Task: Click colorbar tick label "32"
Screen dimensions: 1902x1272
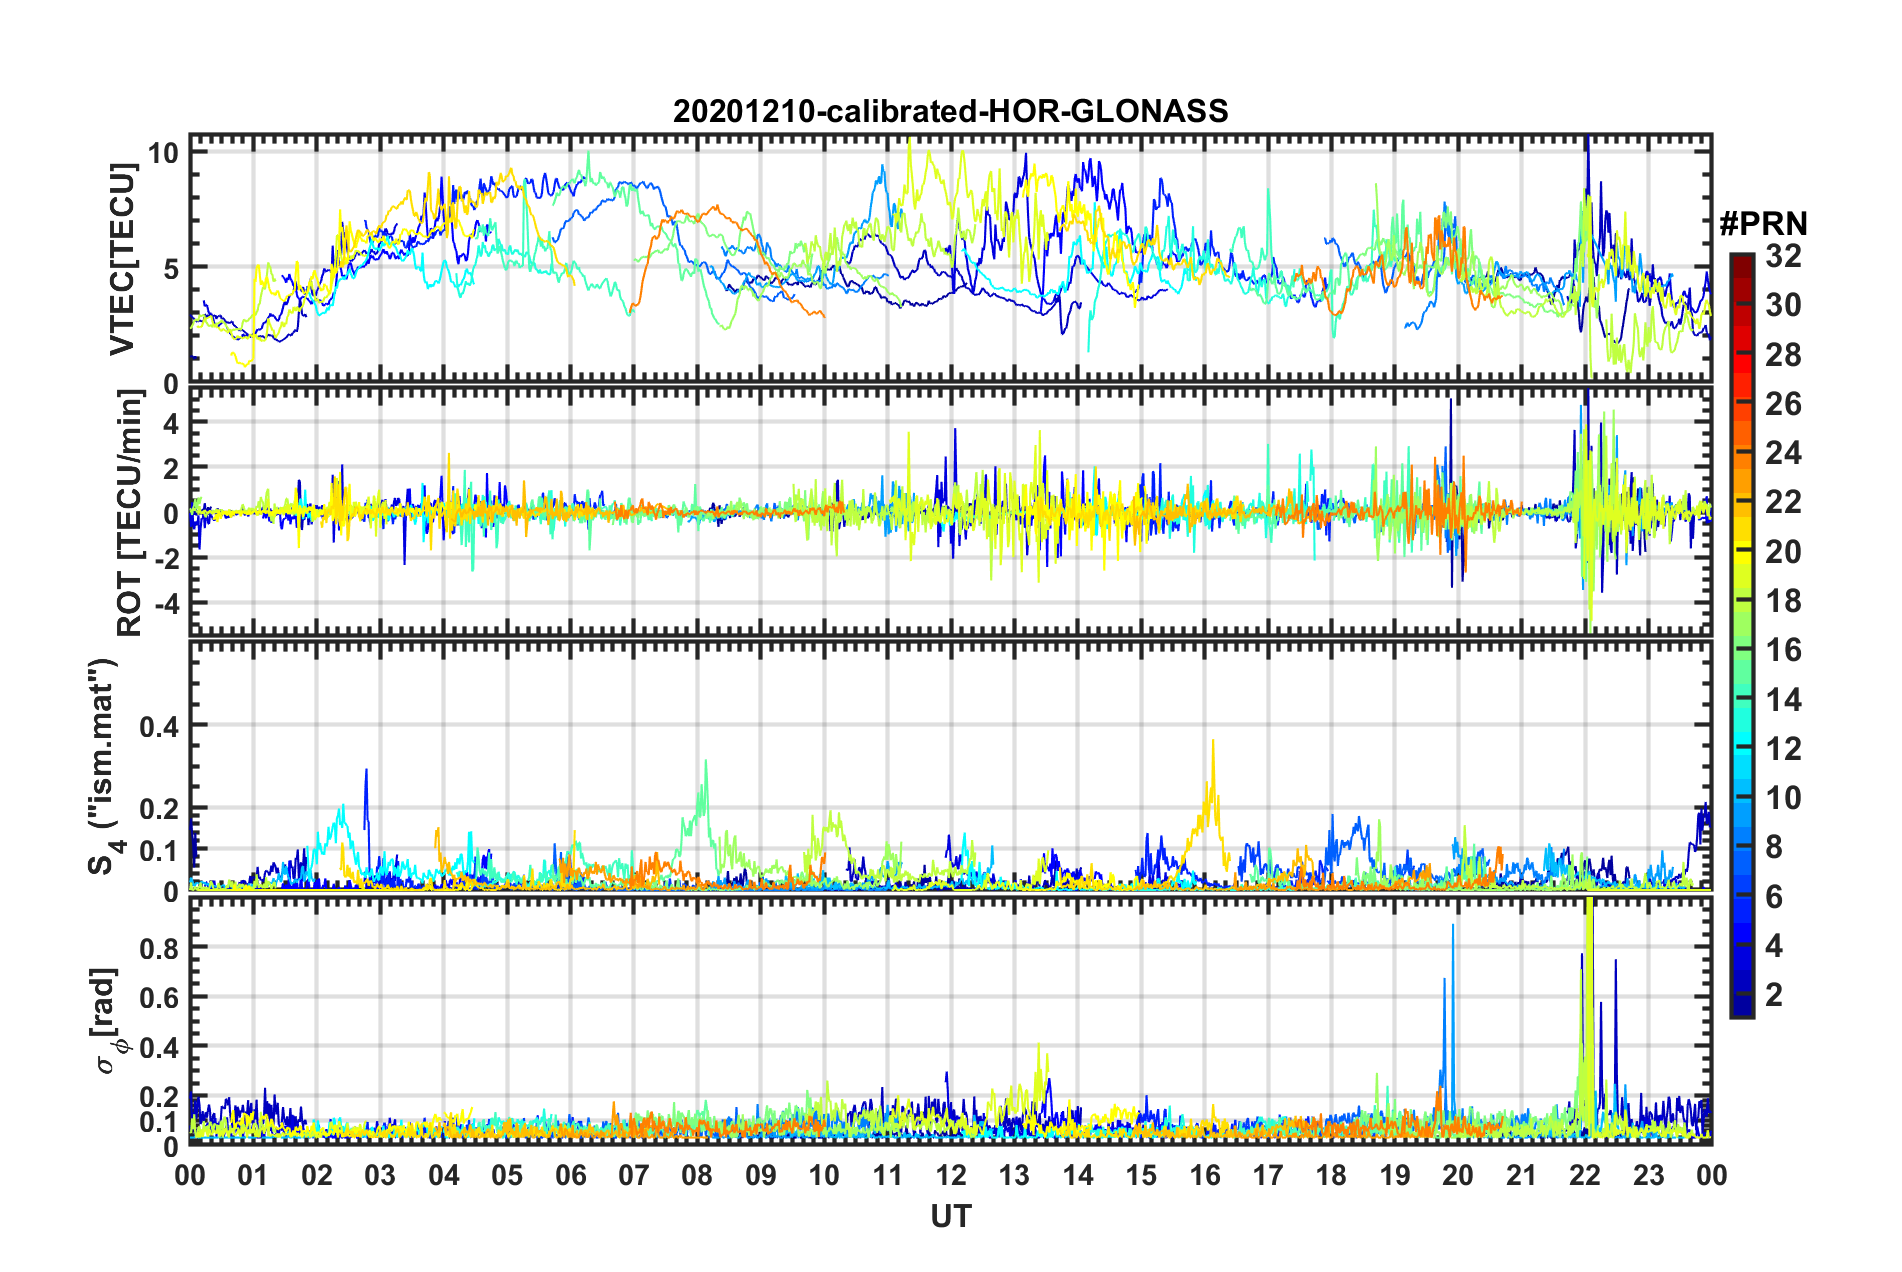Action: click(x=1783, y=256)
